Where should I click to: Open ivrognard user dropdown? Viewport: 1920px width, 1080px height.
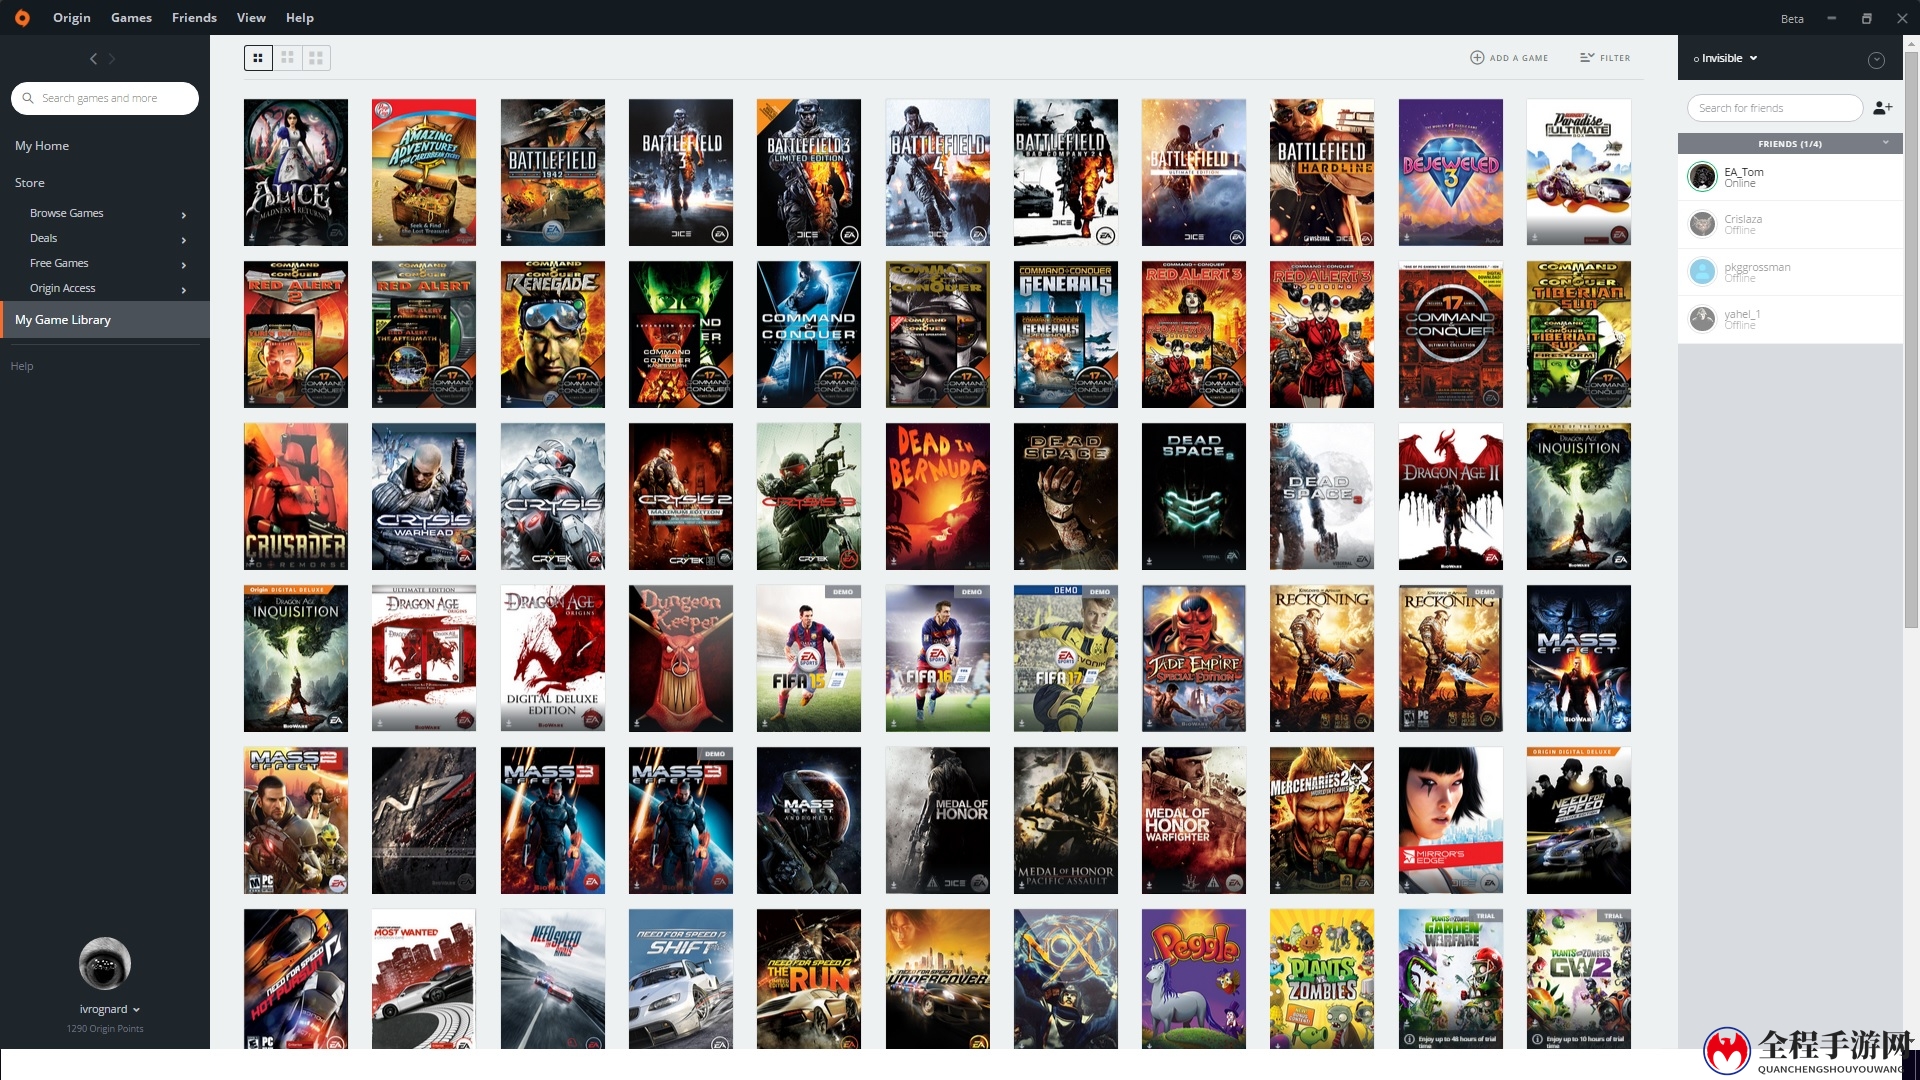pos(109,1010)
